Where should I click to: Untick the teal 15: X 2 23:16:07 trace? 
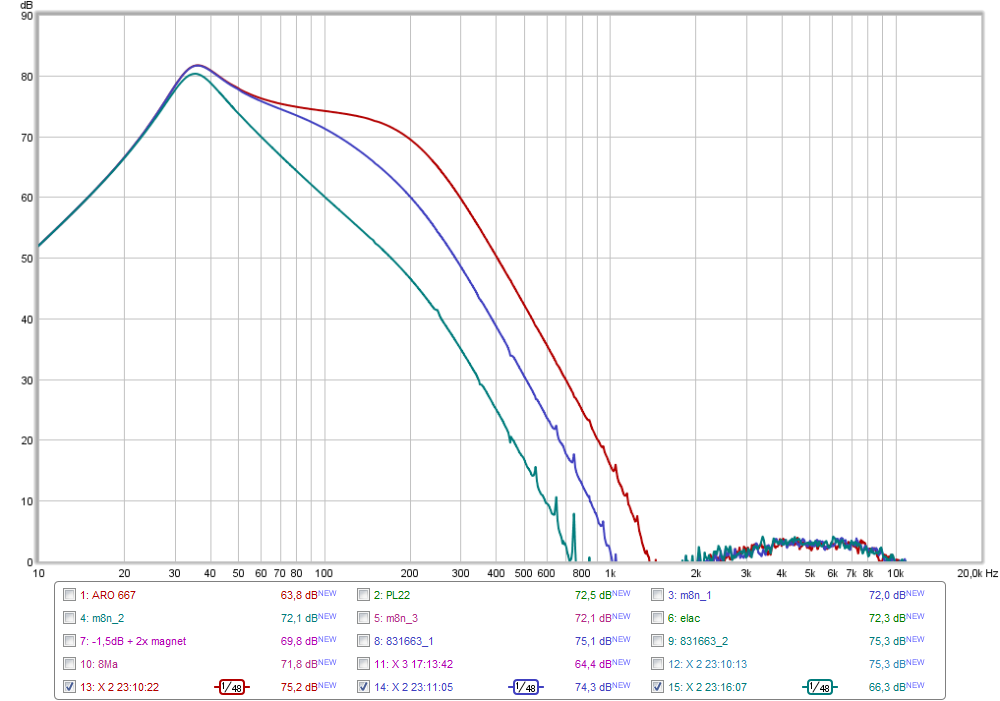(658, 687)
